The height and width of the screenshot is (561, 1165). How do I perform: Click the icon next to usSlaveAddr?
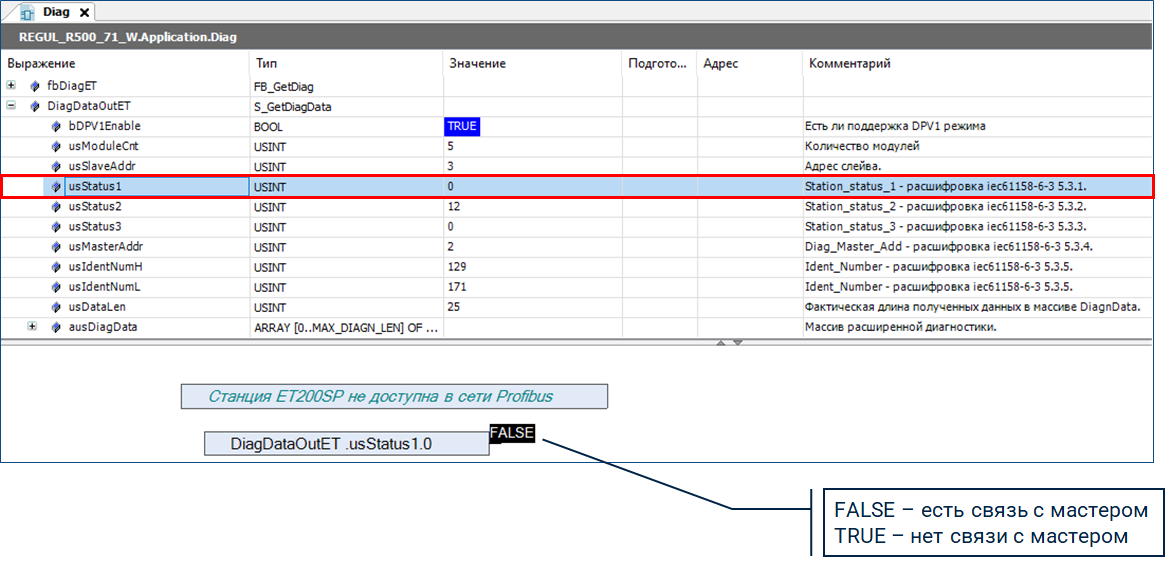click(x=57, y=166)
